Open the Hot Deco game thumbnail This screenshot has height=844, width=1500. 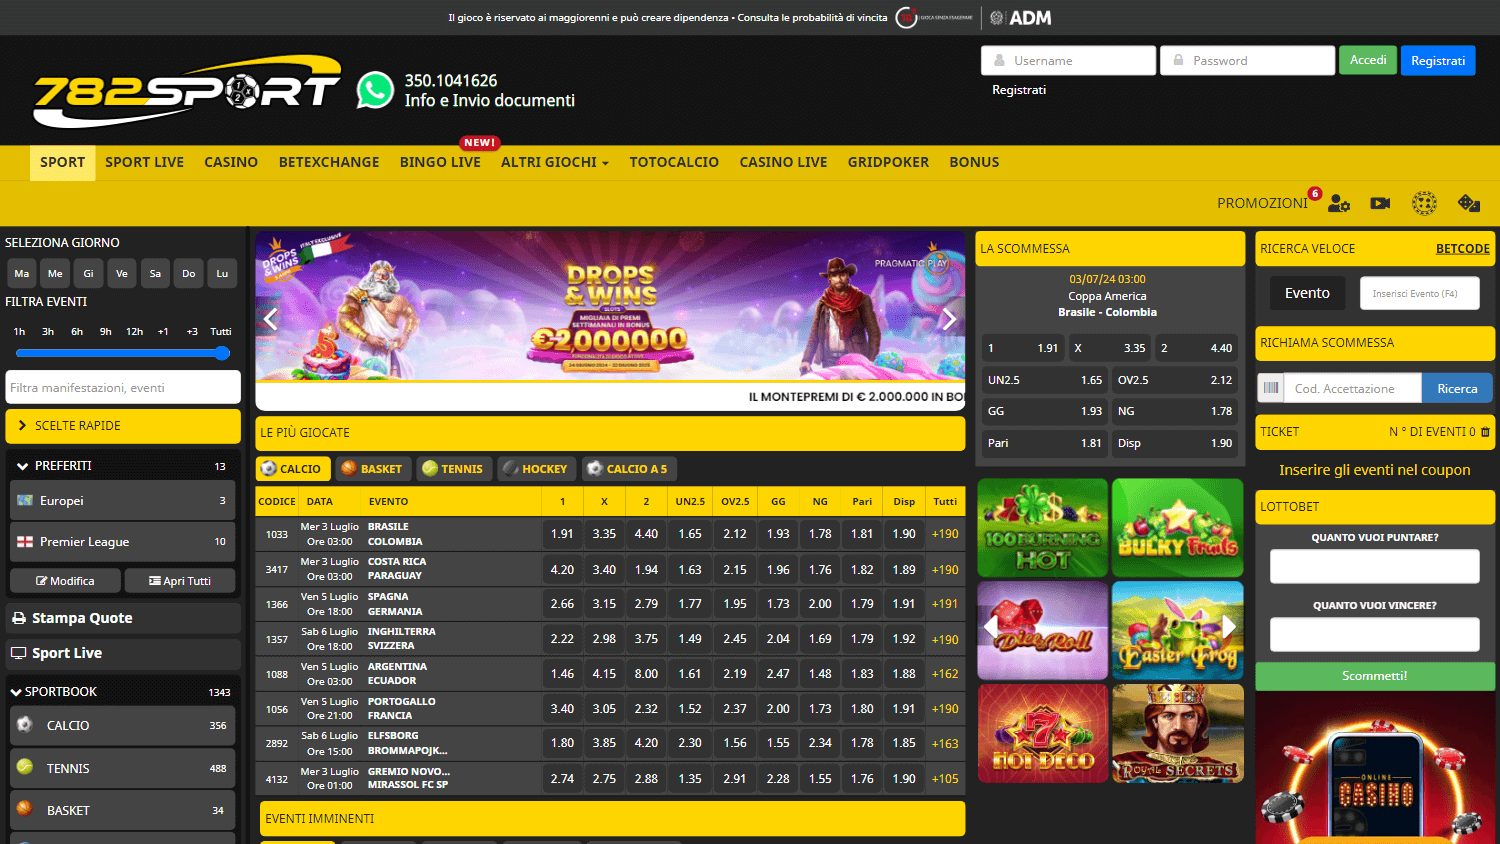pos(1042,733)
